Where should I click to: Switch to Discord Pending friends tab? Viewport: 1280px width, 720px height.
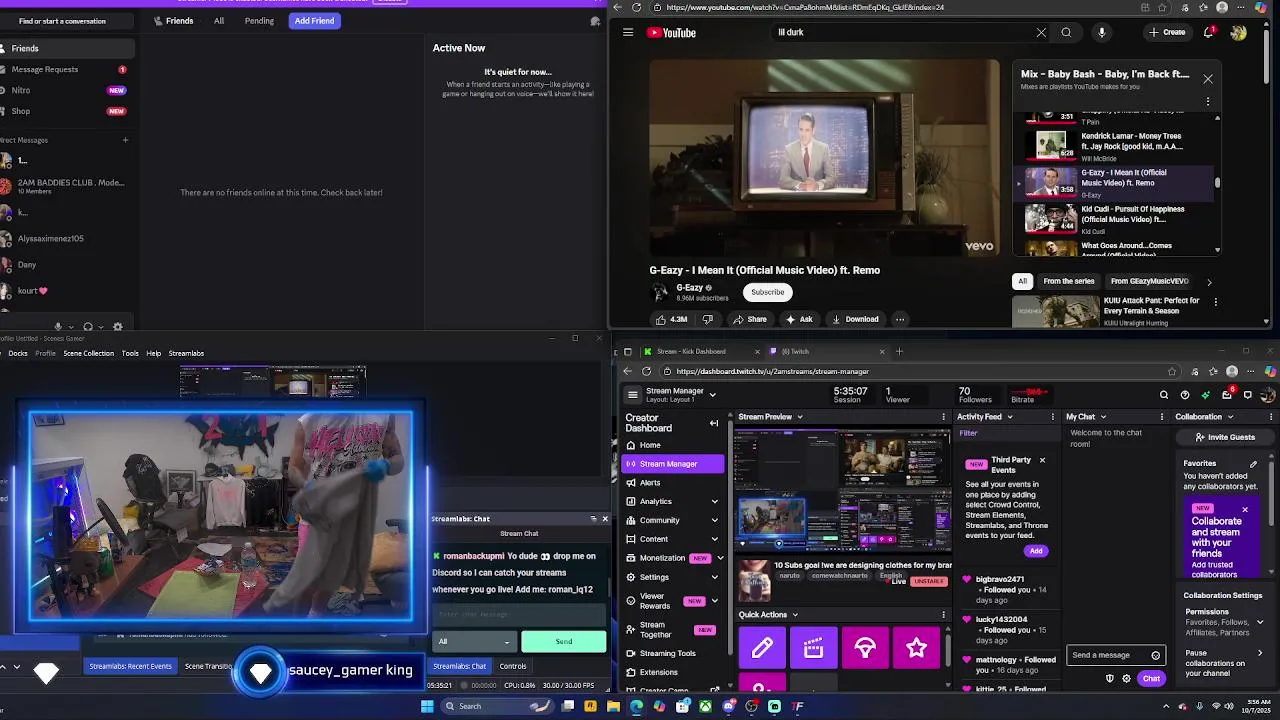[259, 20]
